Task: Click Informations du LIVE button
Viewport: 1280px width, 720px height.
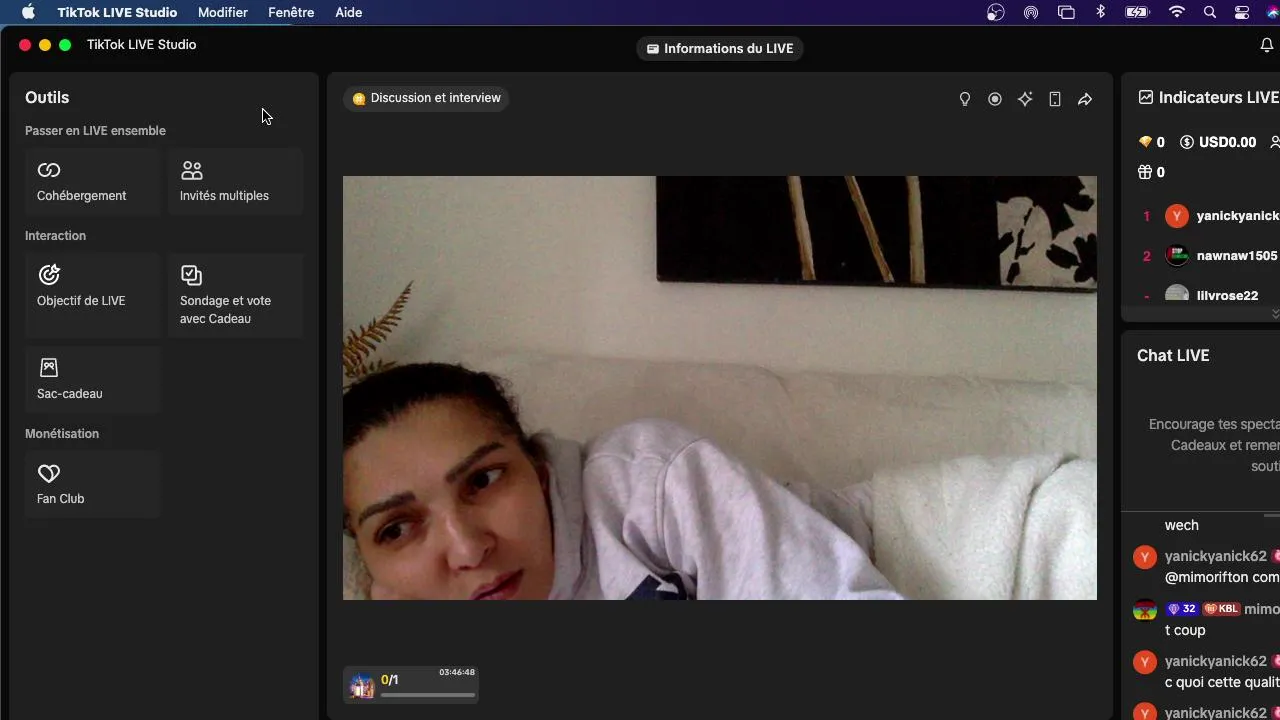Action: pyautogui.click(x=720, y=48)
